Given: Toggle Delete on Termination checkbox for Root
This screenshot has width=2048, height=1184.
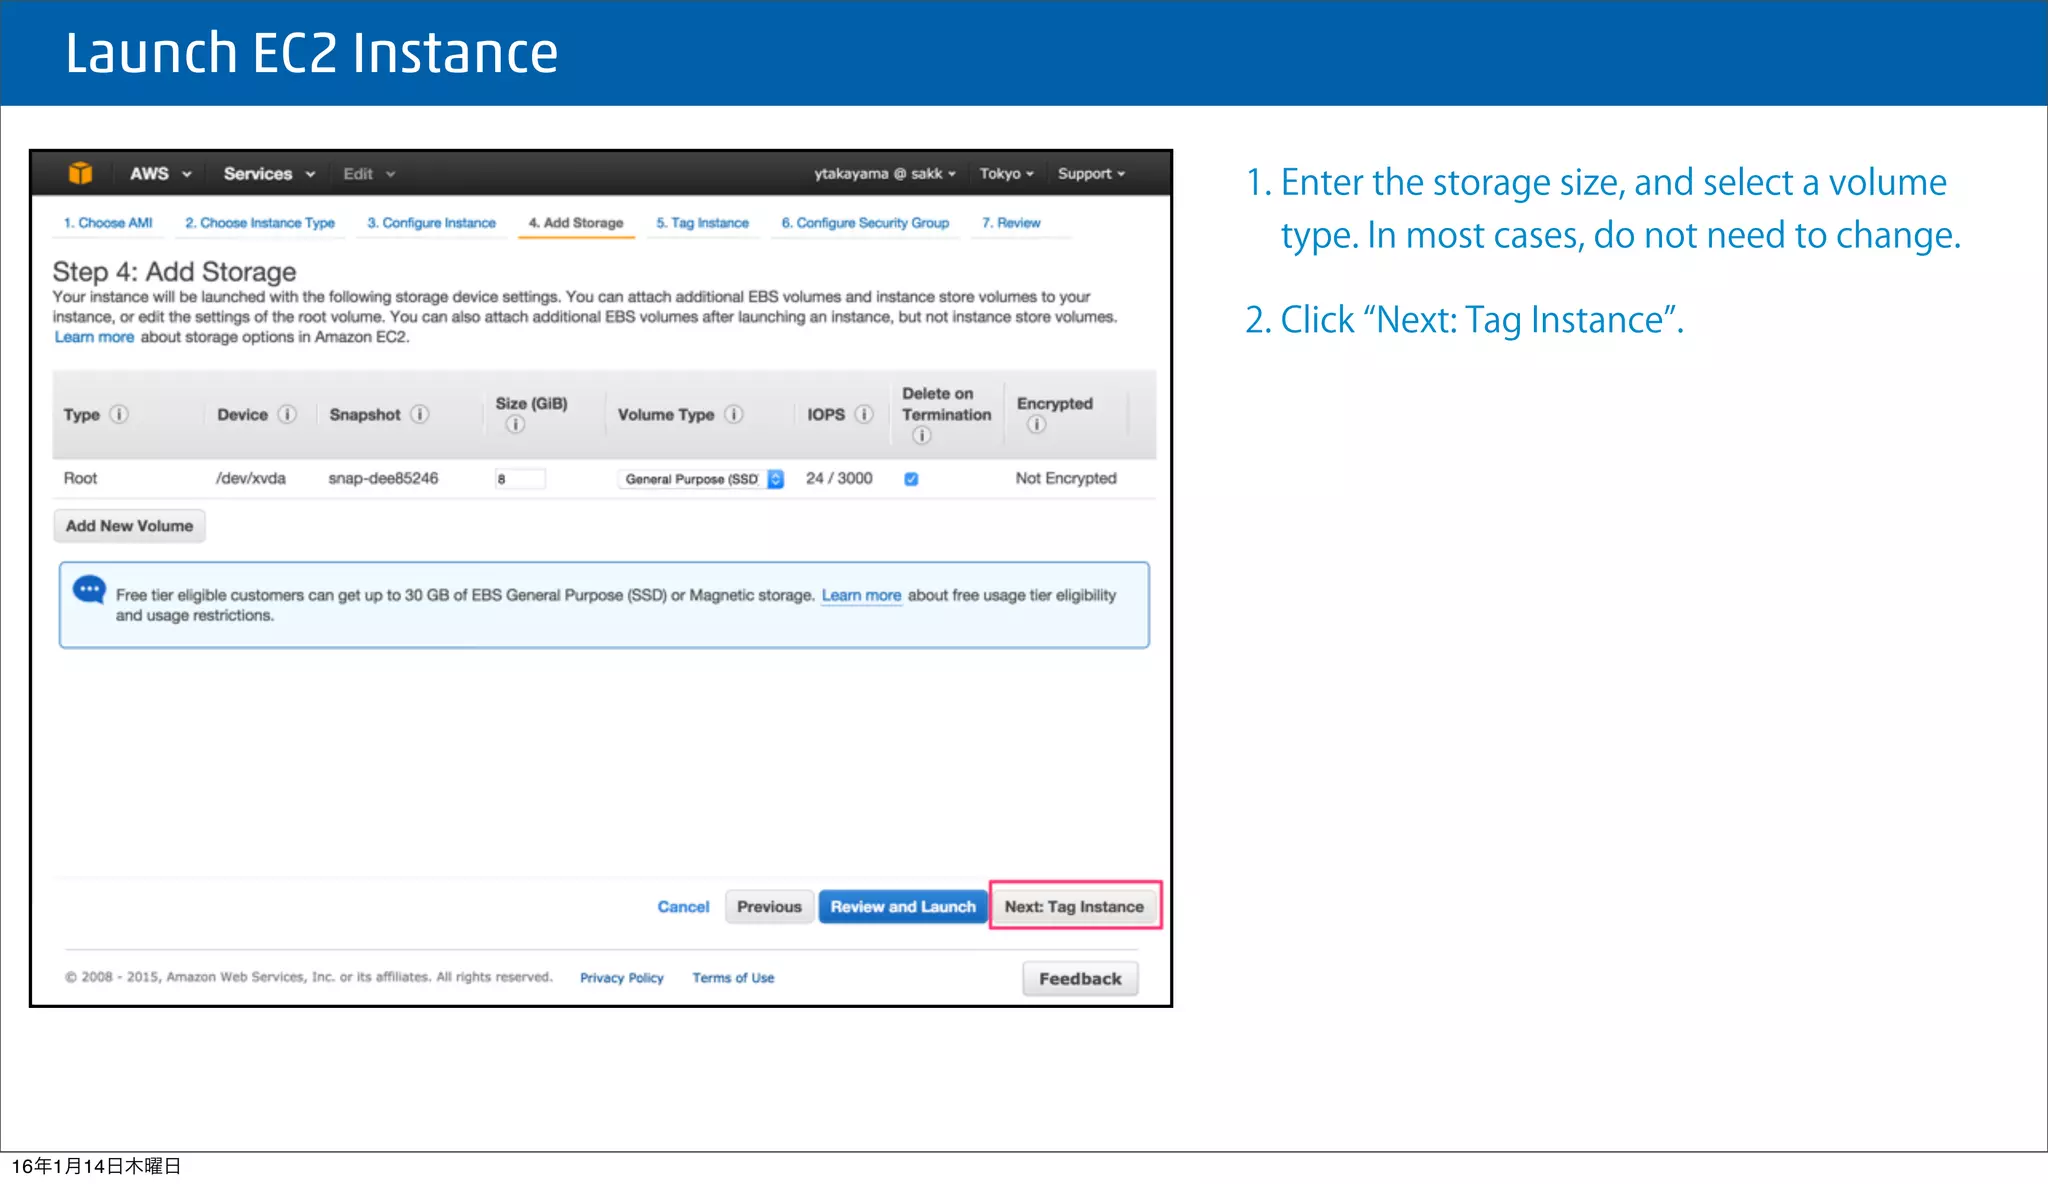Looking at the screenshot, I should coord(911,479).
